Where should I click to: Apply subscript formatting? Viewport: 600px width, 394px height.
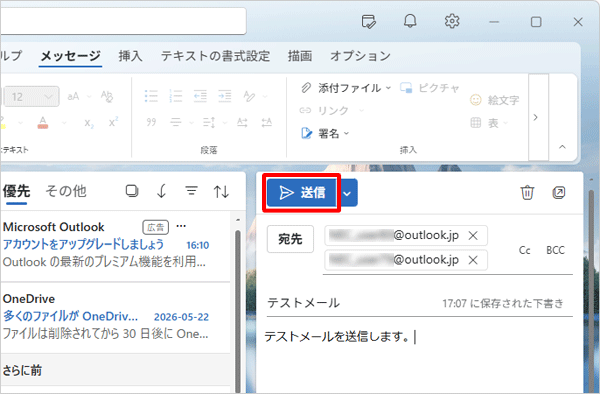[89, 123]
